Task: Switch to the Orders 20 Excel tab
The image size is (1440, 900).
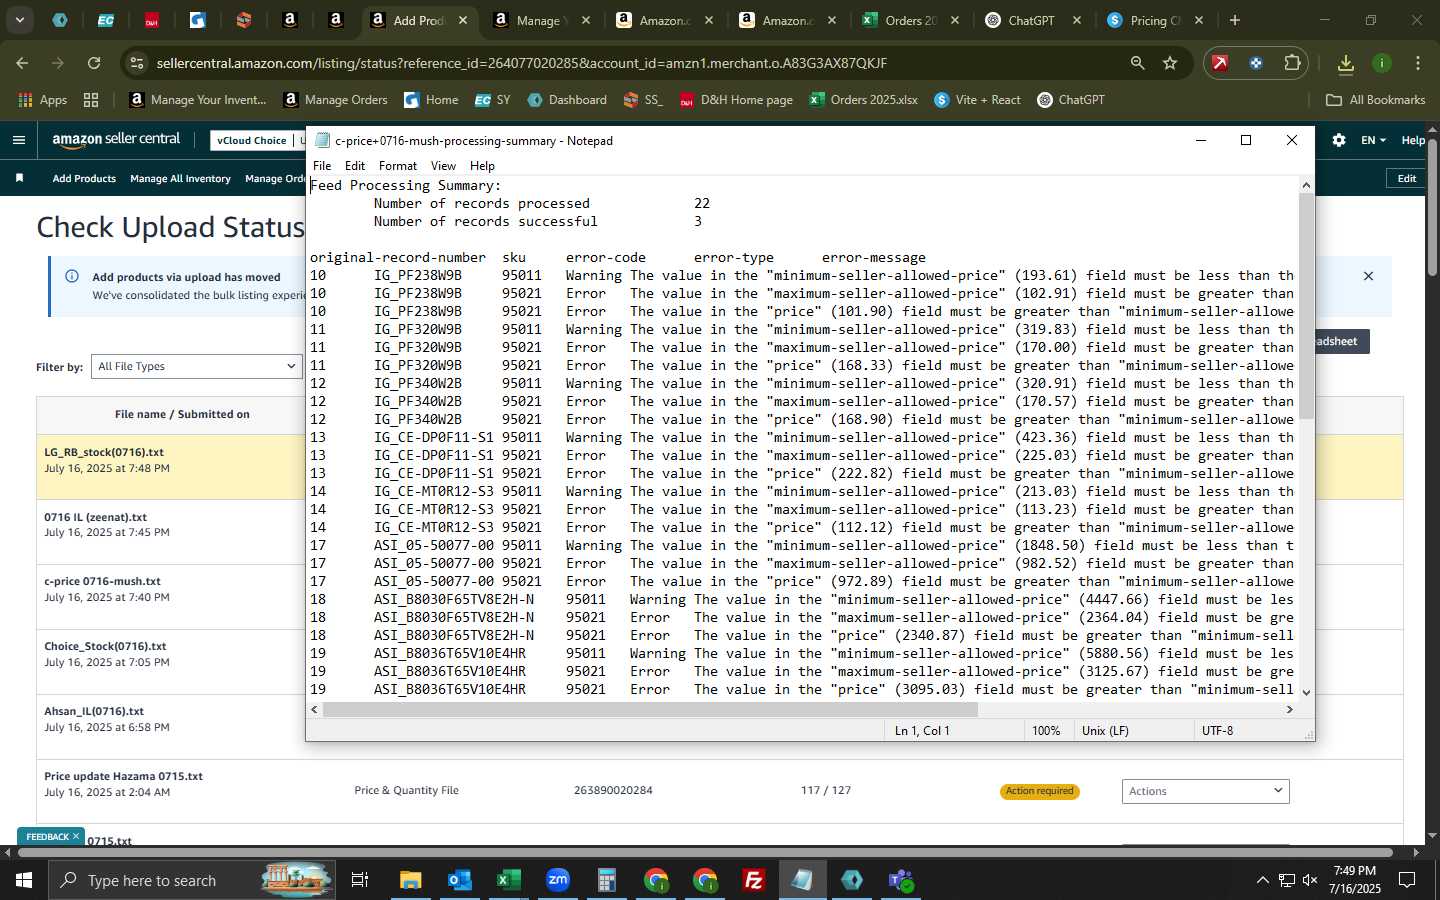Action: click(910, 20)
